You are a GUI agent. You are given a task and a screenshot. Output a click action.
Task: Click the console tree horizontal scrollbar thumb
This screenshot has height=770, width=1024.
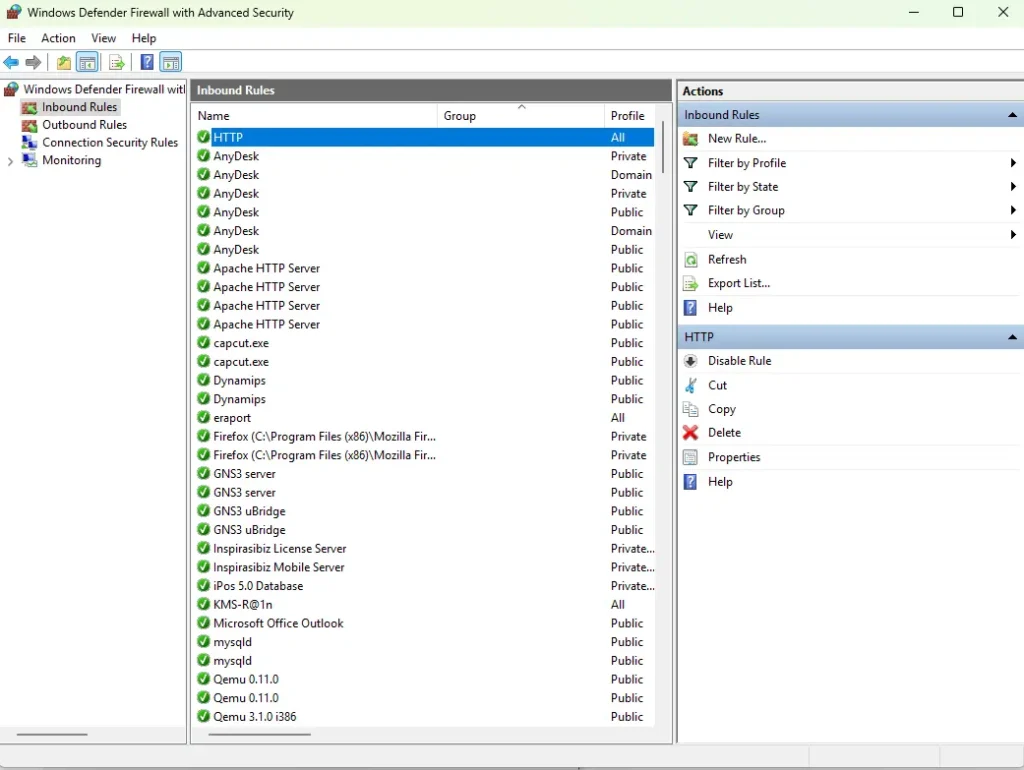(52, 734)
